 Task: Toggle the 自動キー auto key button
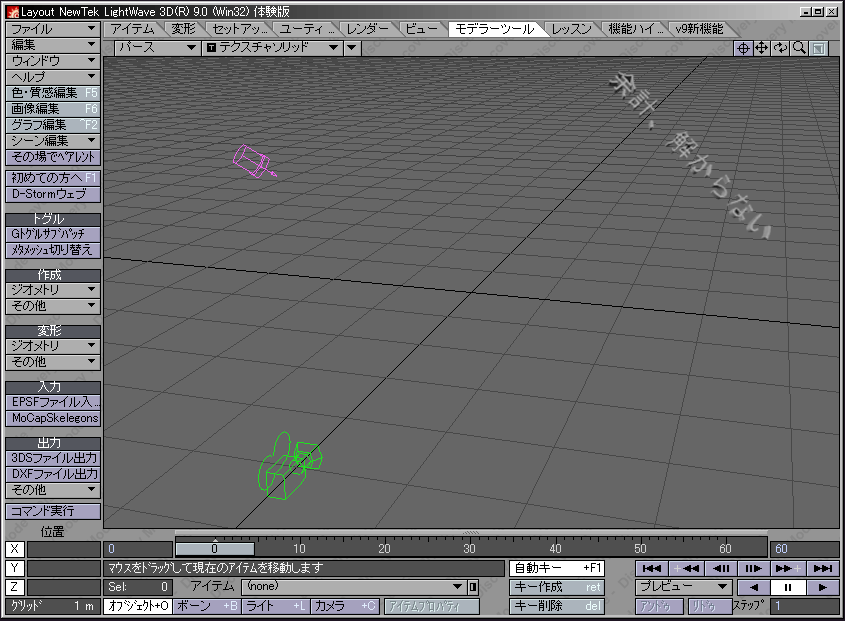pyautogui.click(x=557, y=568)
